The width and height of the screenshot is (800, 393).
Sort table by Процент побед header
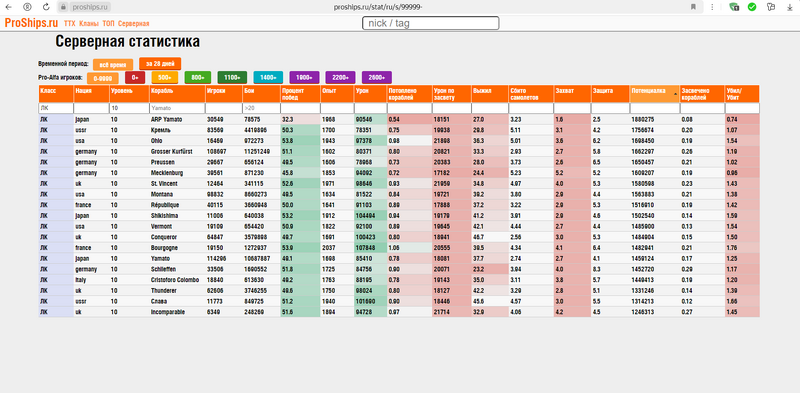click(300, 94)
